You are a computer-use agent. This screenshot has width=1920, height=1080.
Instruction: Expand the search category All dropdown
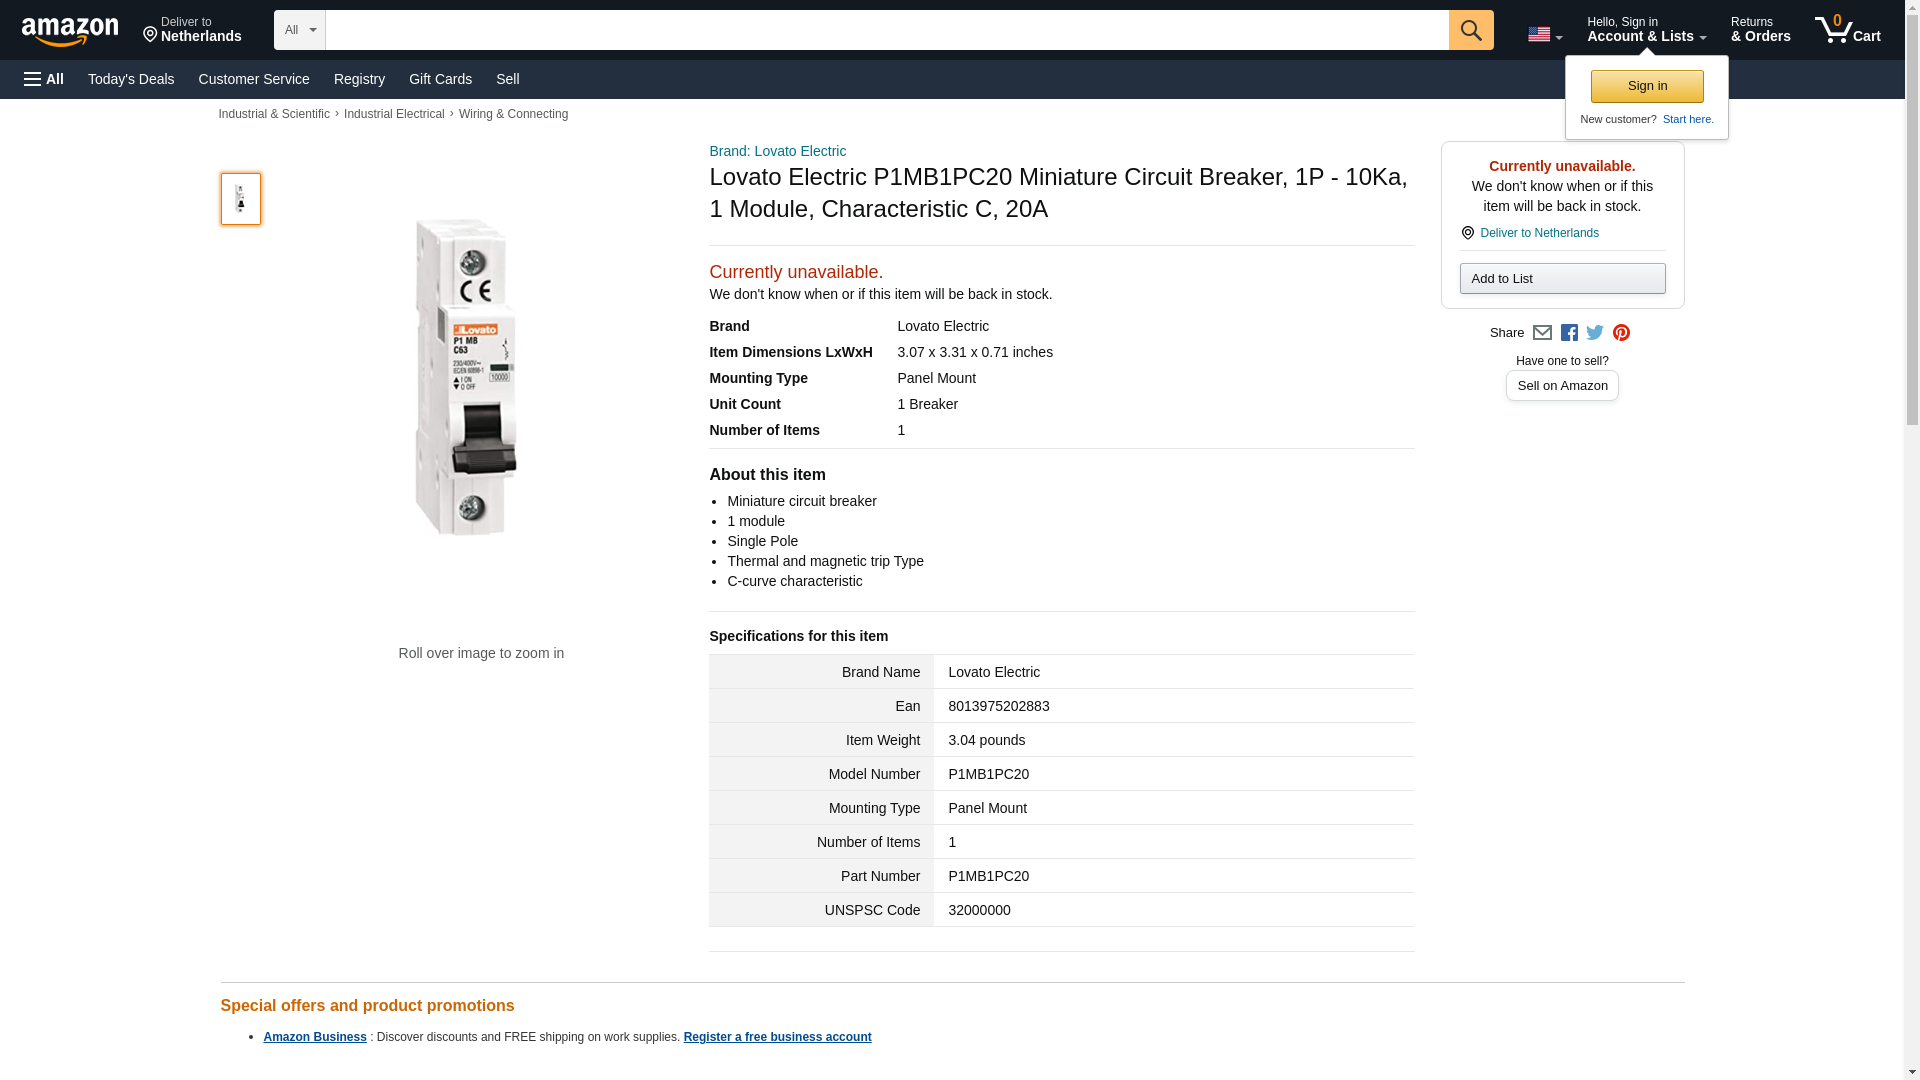[300, 30]
